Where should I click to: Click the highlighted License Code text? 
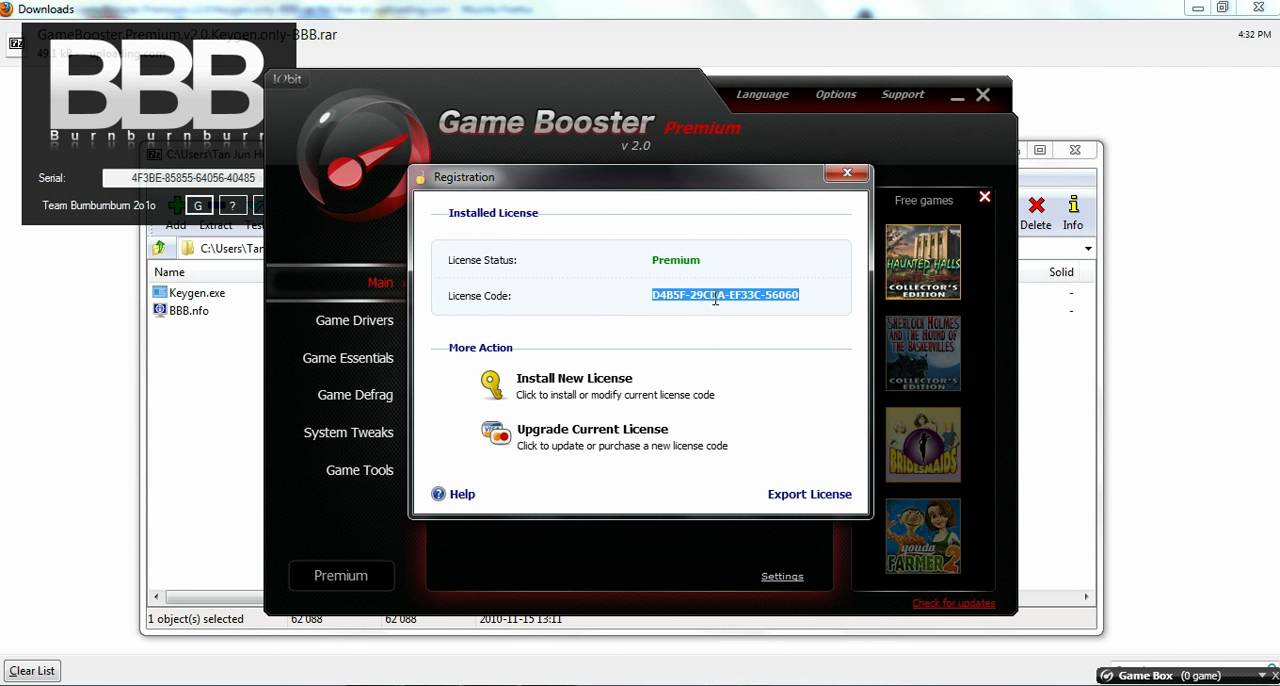coord(725,295)
